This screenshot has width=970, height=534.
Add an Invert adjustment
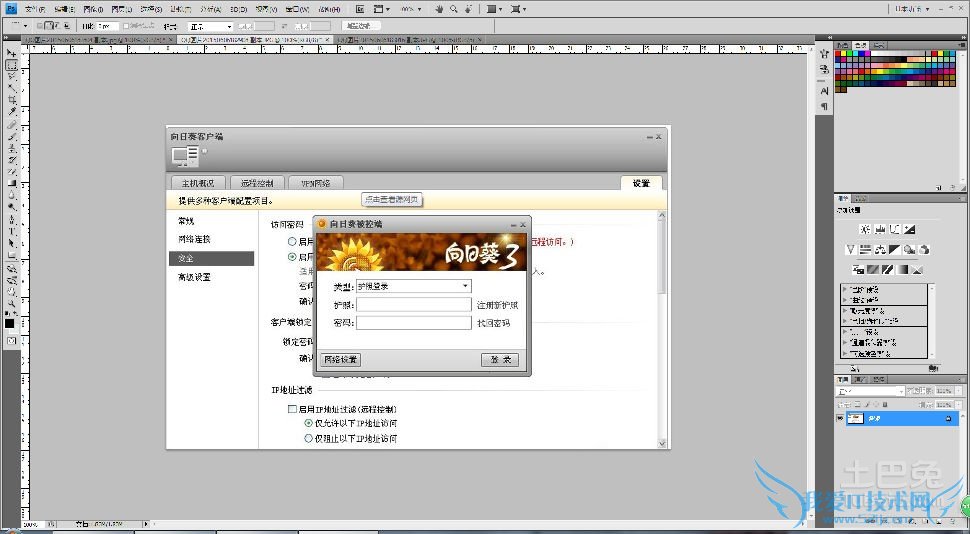tap(858, 270)
